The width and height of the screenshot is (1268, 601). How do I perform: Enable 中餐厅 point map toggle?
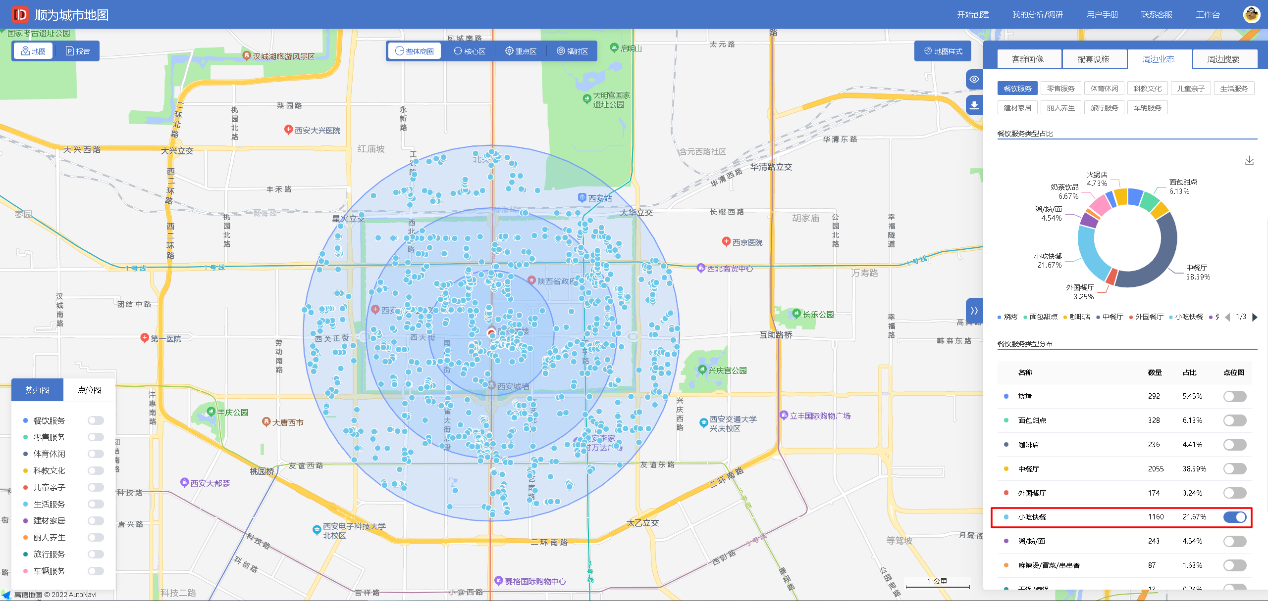coord(1235,468)
